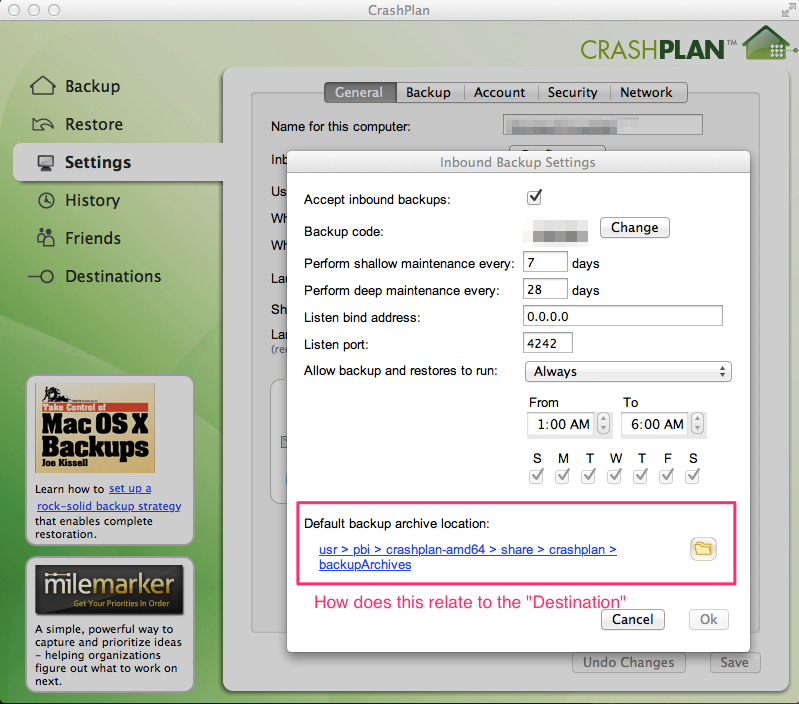The image size is (799, 704).
Task: Toggle Sunday checkbox under first S
Action: point(536,476)
